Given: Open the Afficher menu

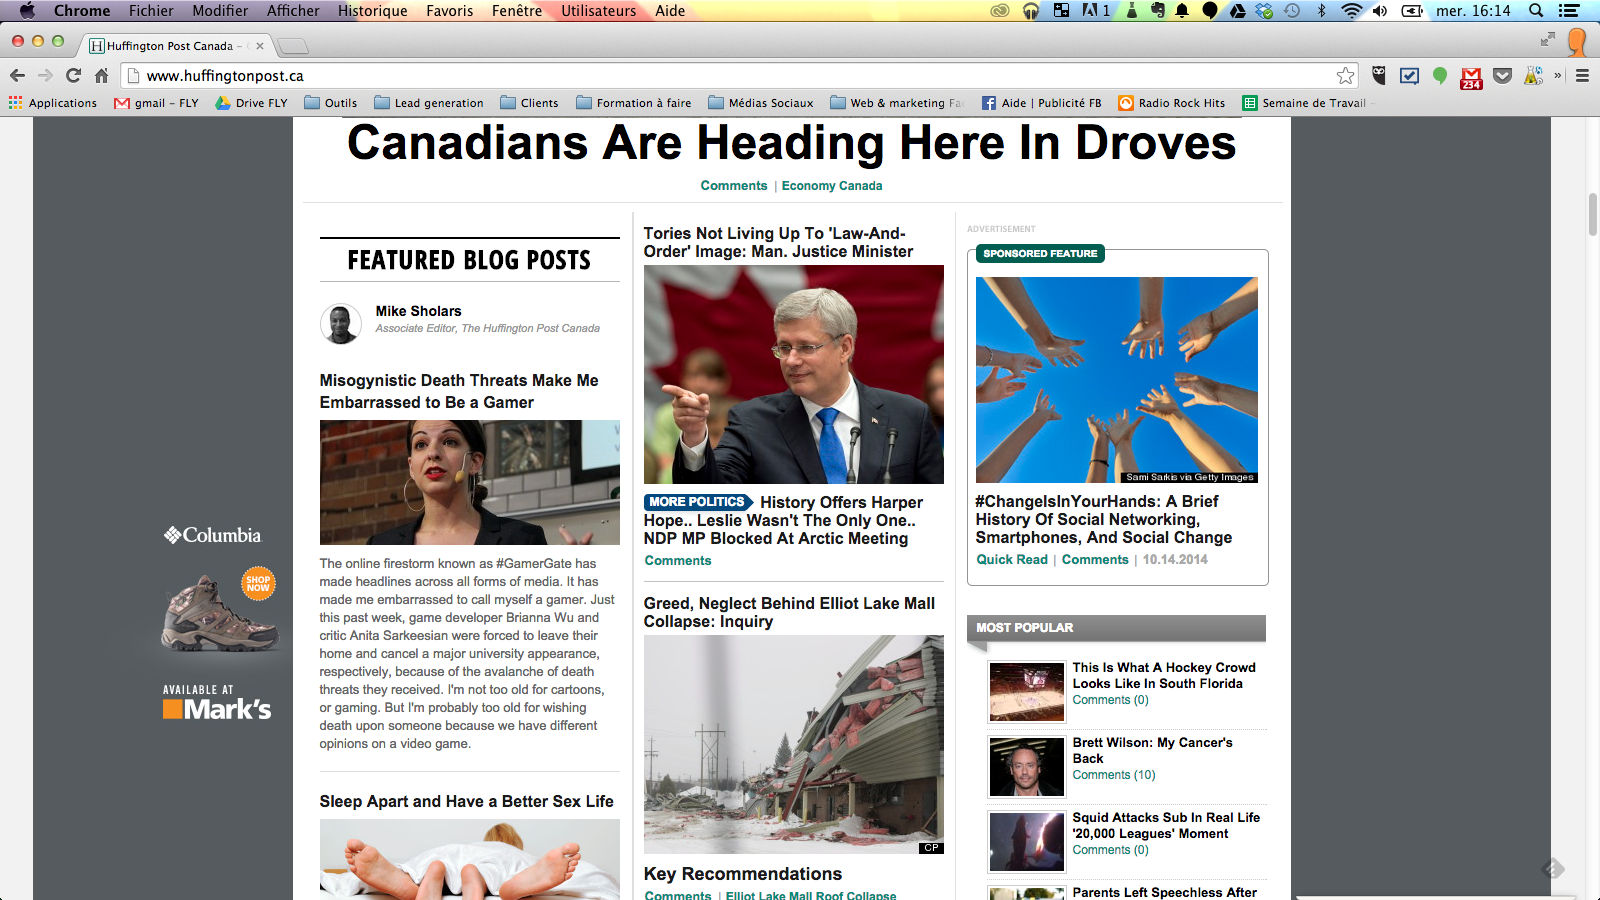Looking at the screenshot, I should (293, 11).
